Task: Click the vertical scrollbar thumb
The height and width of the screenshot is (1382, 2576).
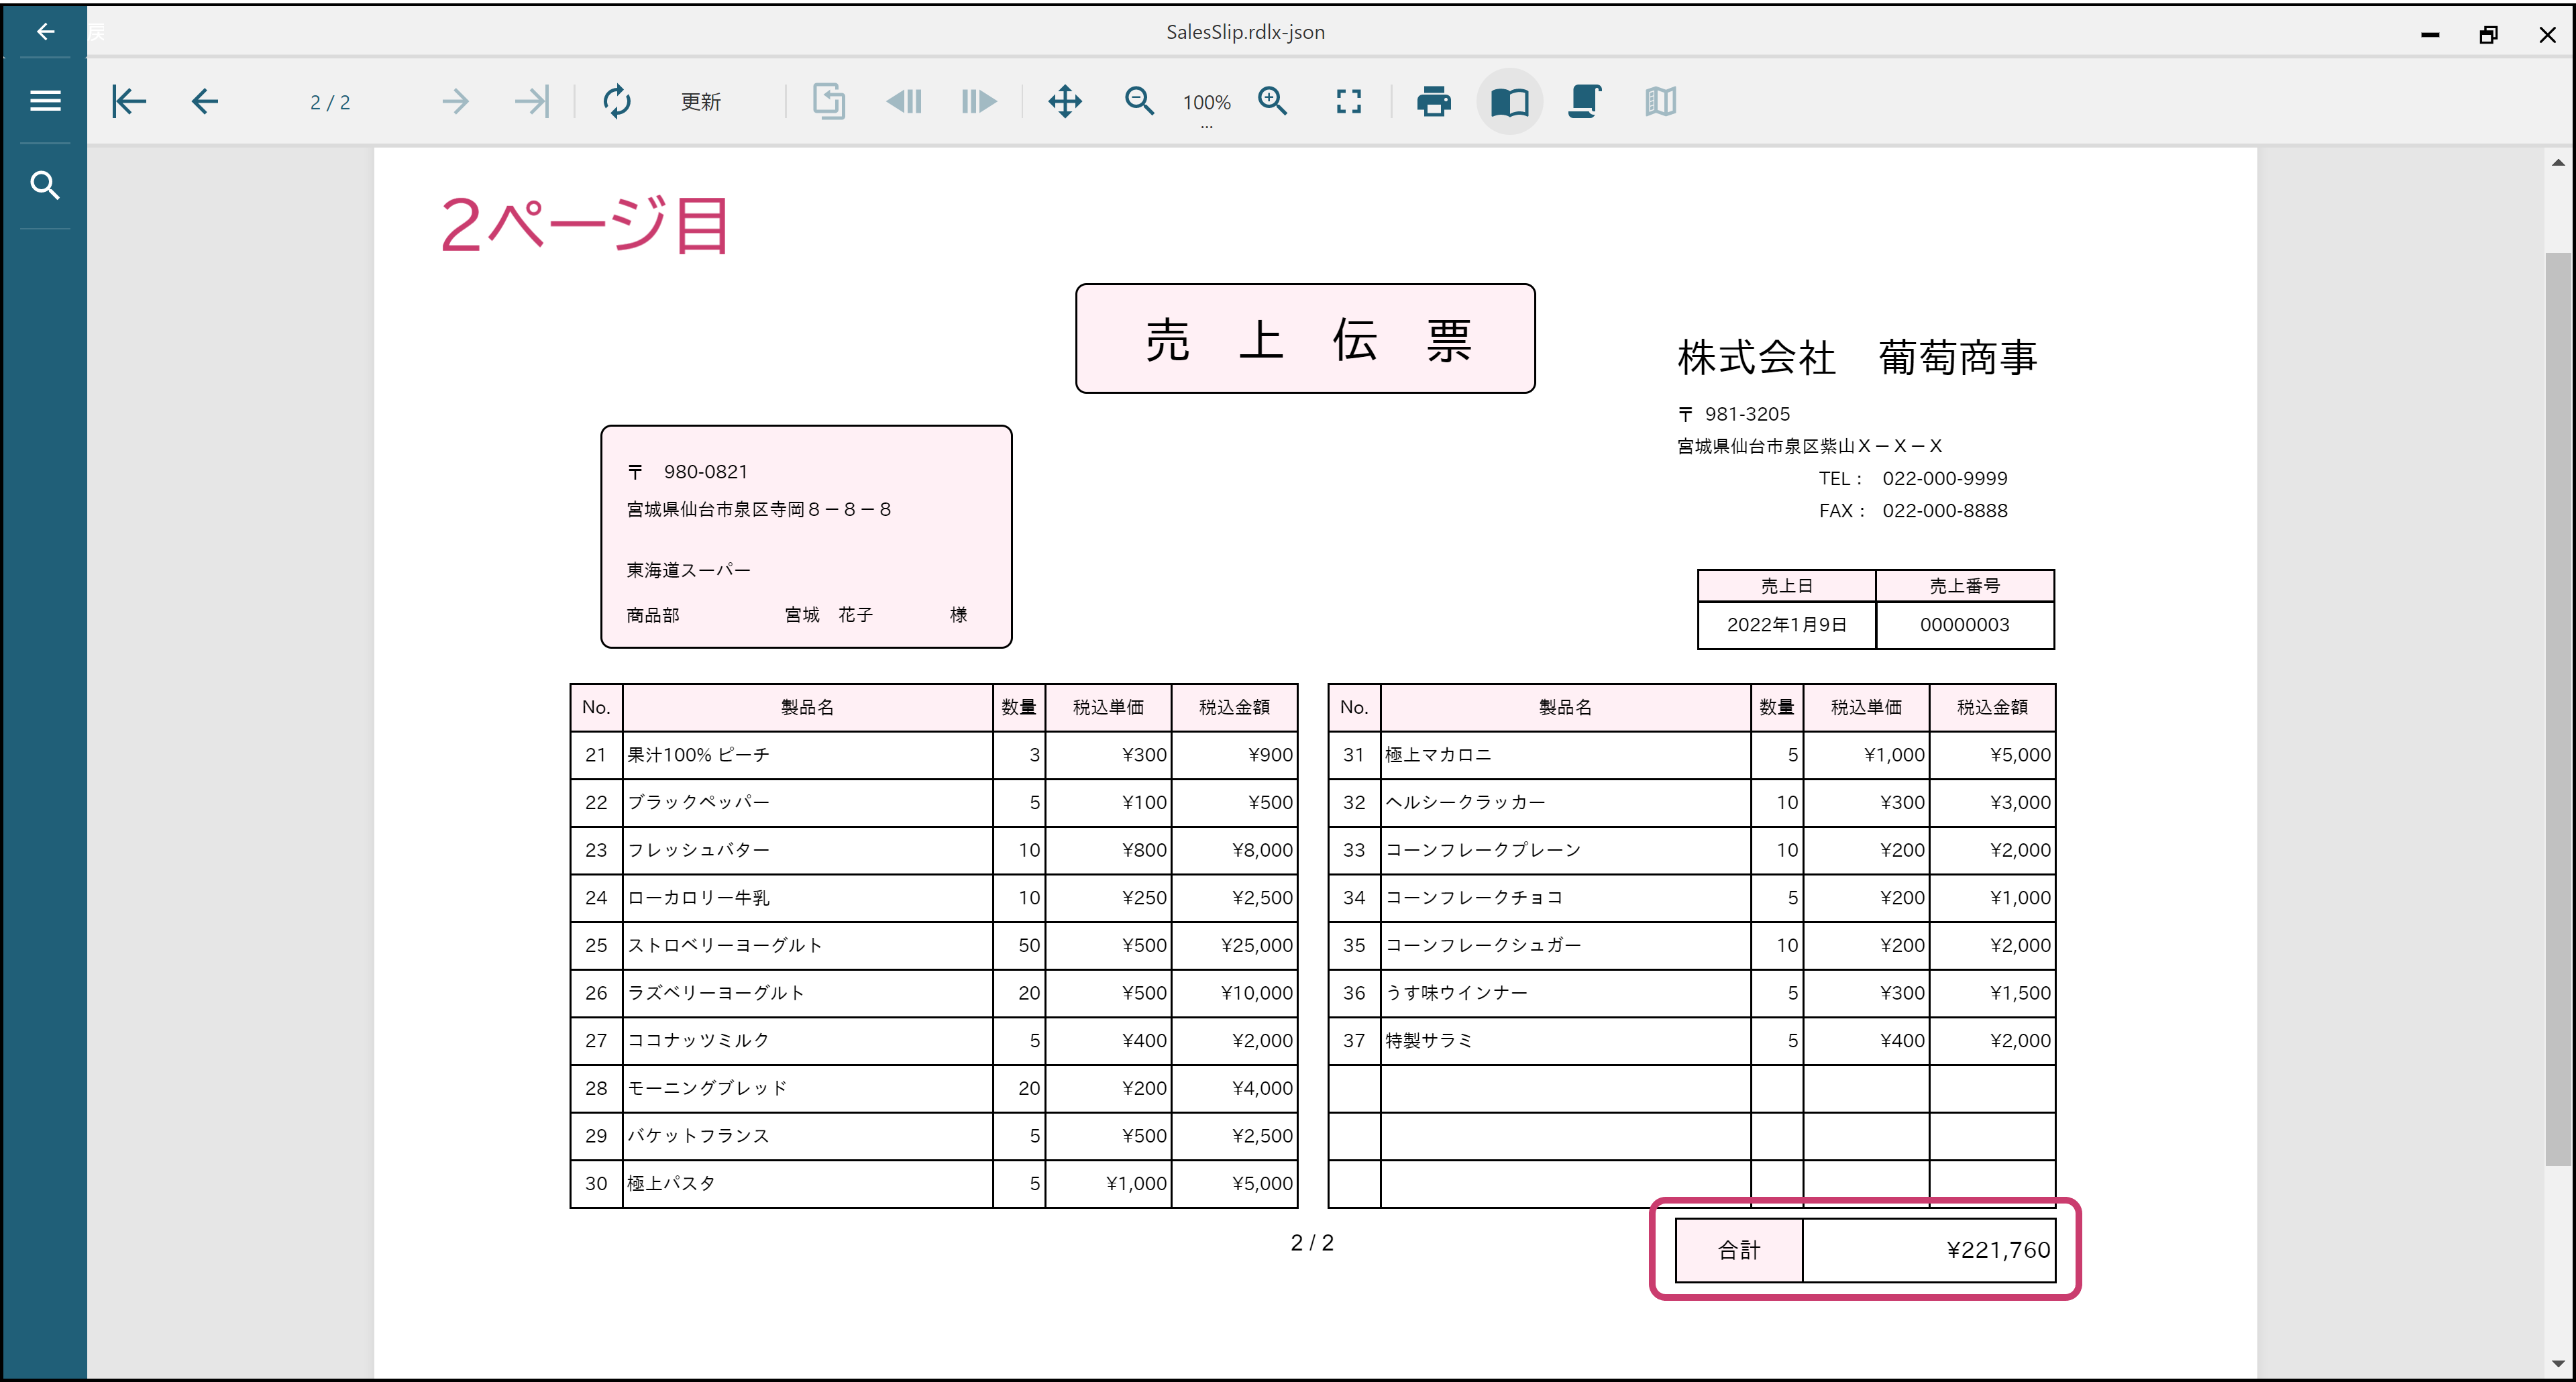Action: (2558, 708)
